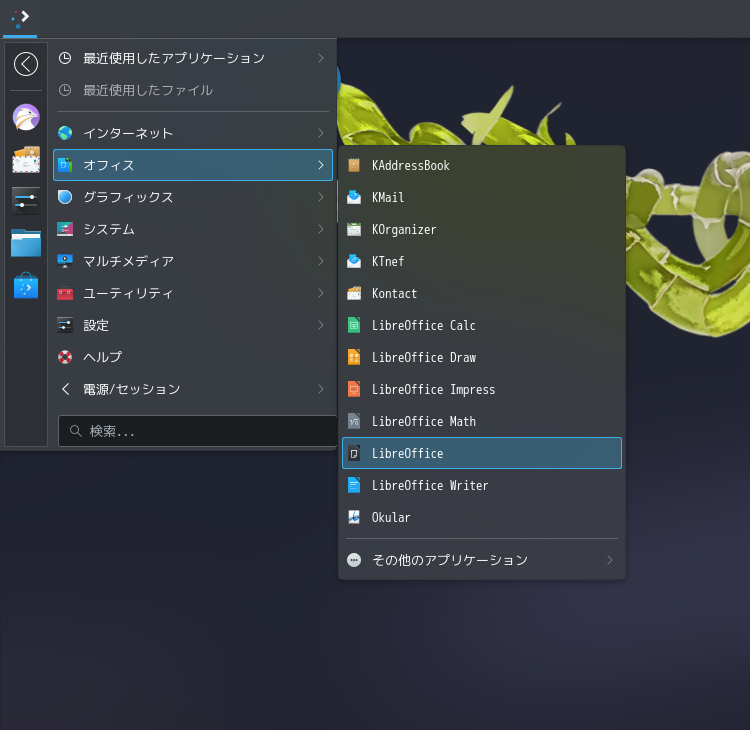Click LibreOffice Draw text label

[x=424, y=357]
